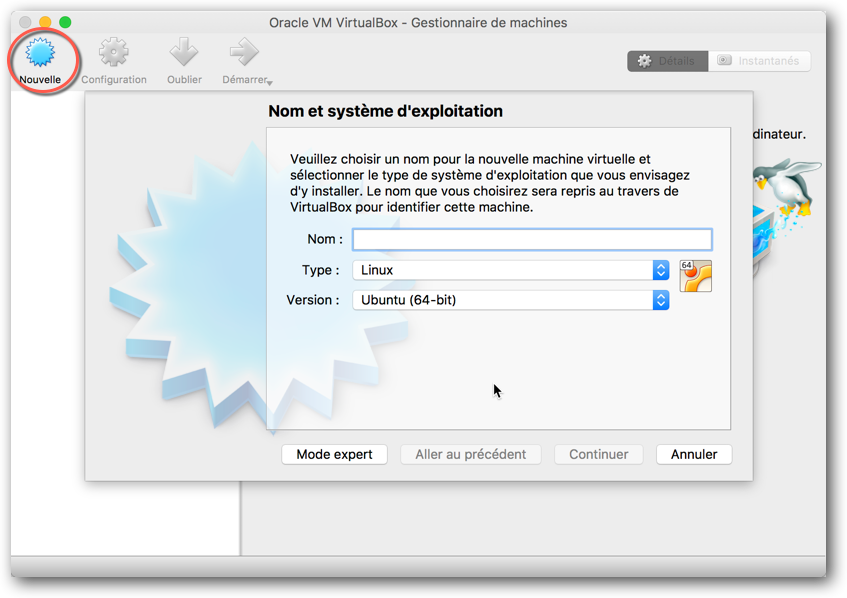847x598 pixels.
Task: Click the yellow minimize window button
Action: pos(45,22)
